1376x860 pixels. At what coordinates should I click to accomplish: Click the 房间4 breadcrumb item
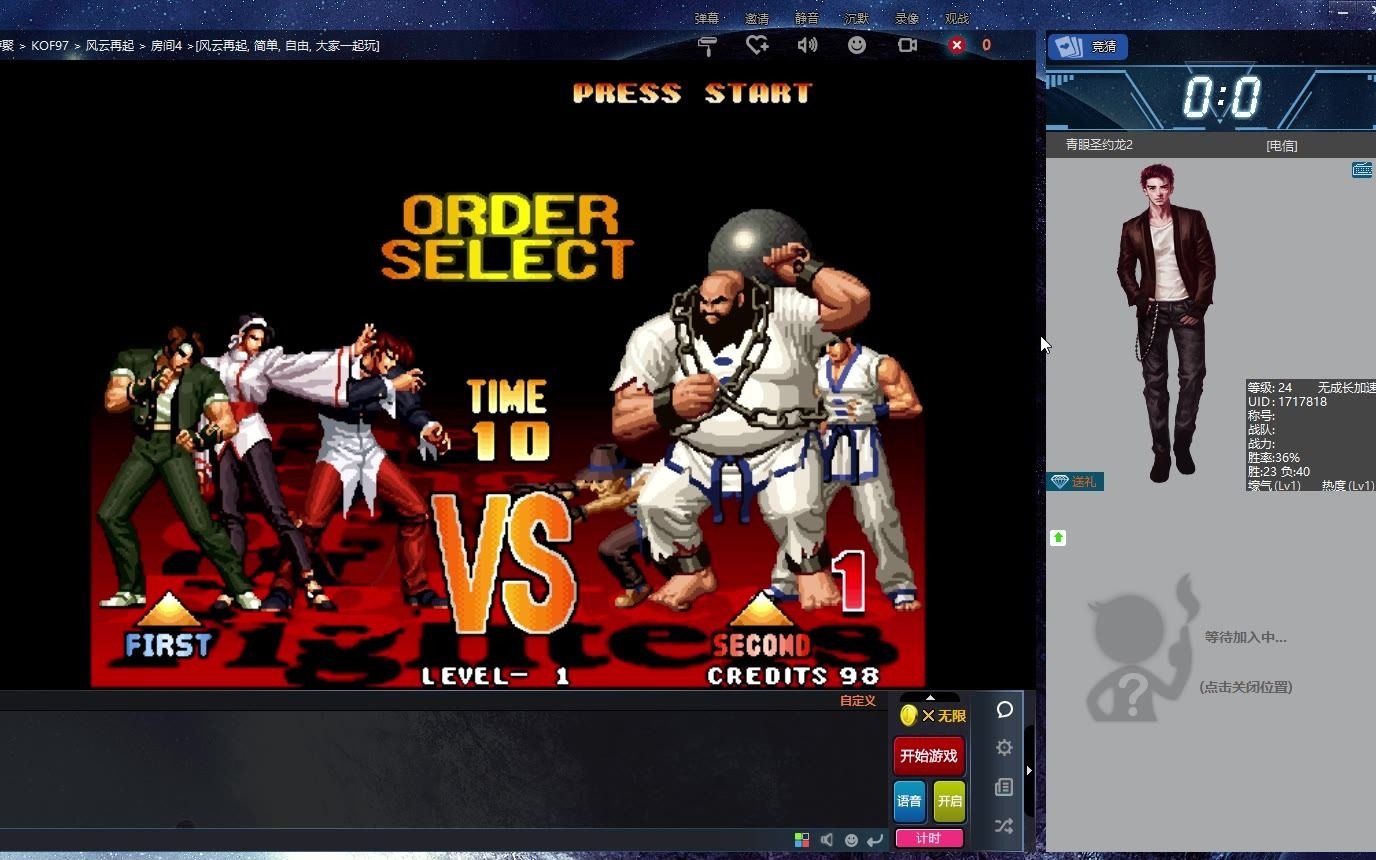166,46
